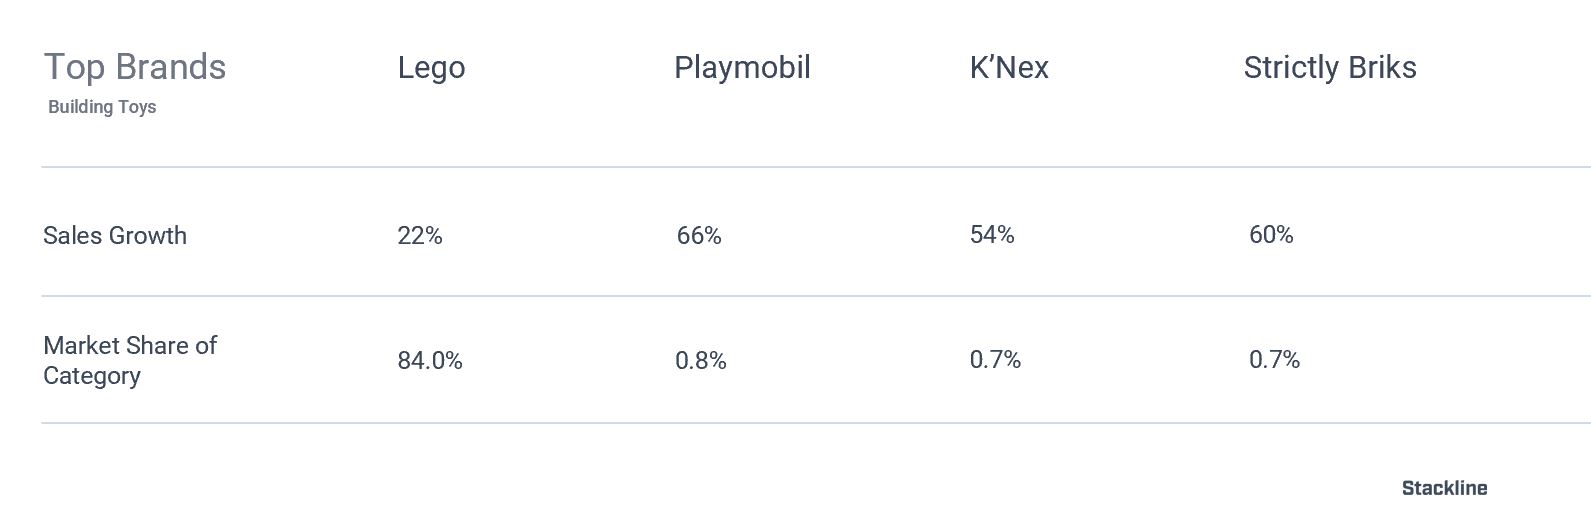The width and height of the screenshot is (1591, 522).
Task: Click Lego's 84.0% market share value
Action: click(430, 360)
